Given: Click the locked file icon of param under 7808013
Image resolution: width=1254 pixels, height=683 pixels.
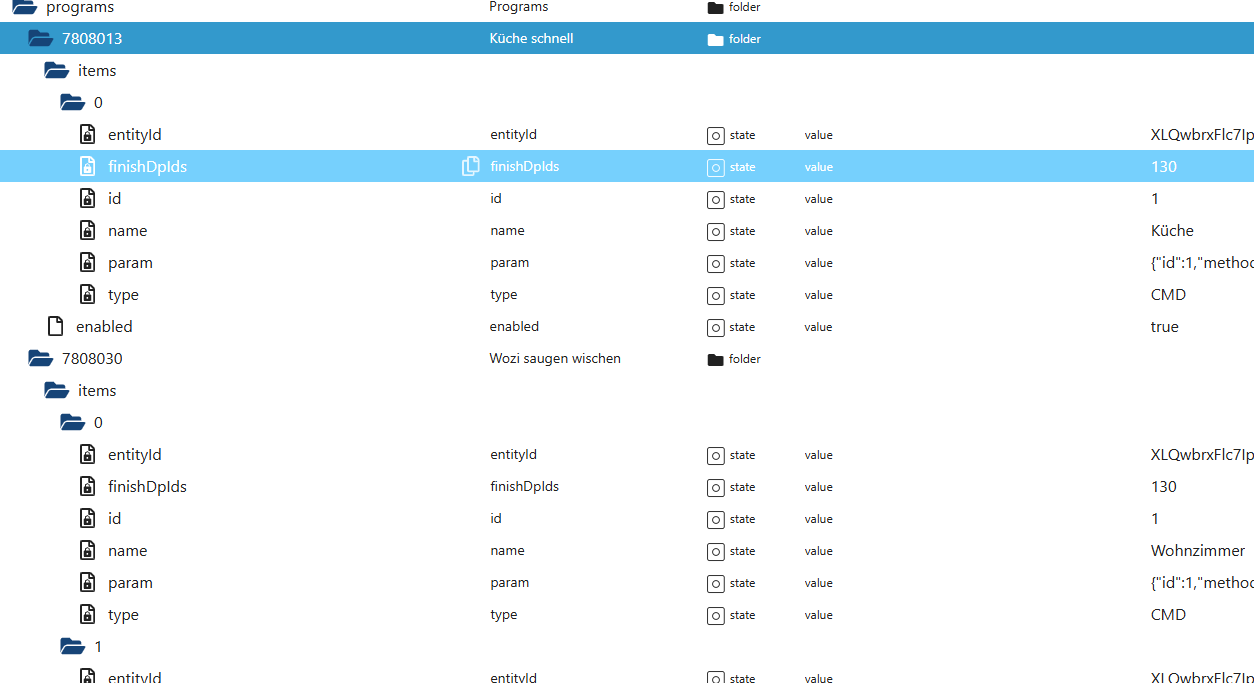Looking at the screenshot, I should click(88, 262).
